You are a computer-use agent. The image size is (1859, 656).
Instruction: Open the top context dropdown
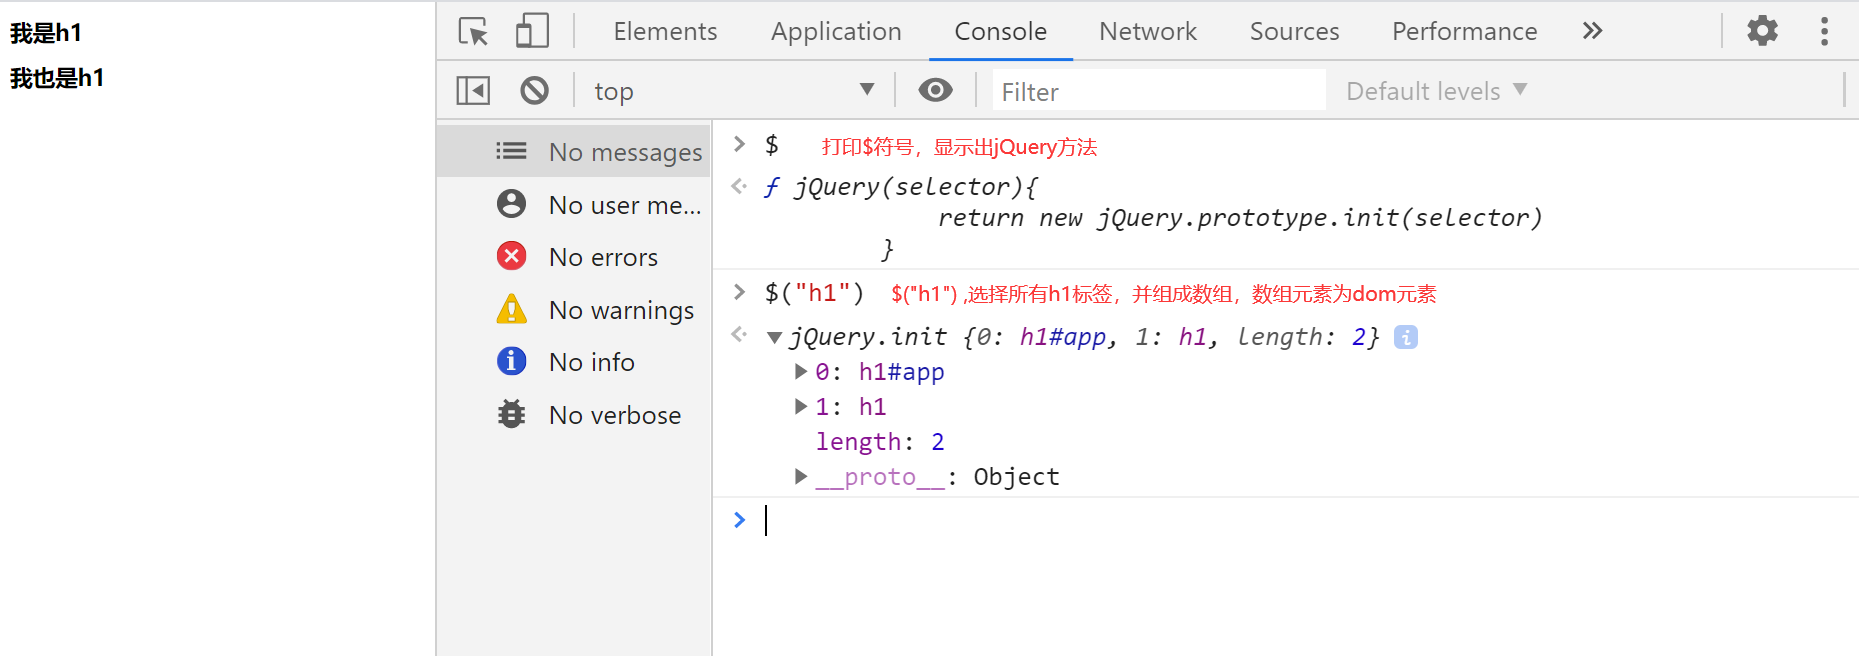click(735, 91)
